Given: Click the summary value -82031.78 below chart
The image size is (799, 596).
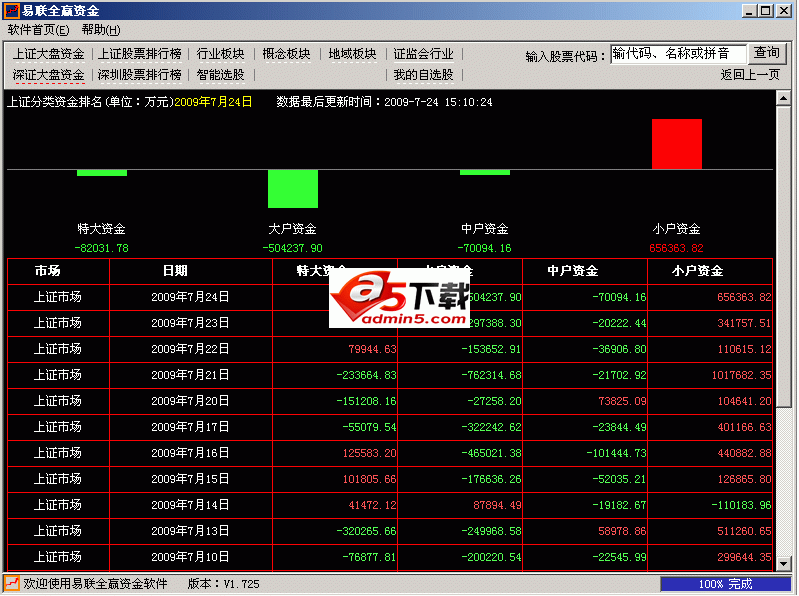Looking at the screenshot, I should [101, 249].
